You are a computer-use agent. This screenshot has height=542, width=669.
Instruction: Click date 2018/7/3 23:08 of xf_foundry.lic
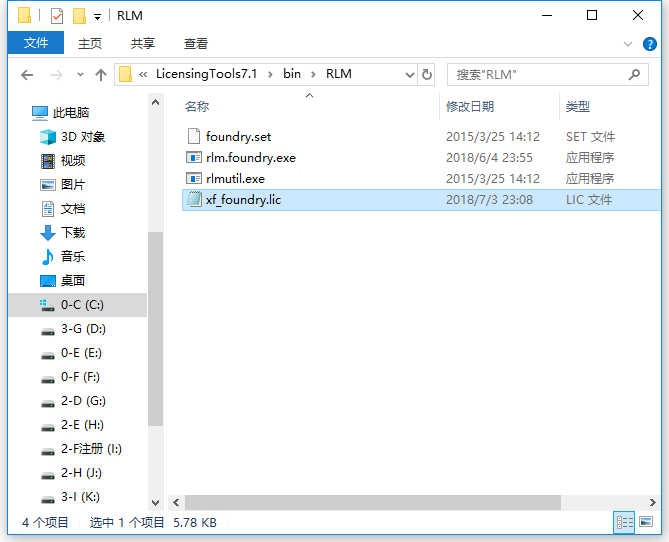[x=489, y=200]
